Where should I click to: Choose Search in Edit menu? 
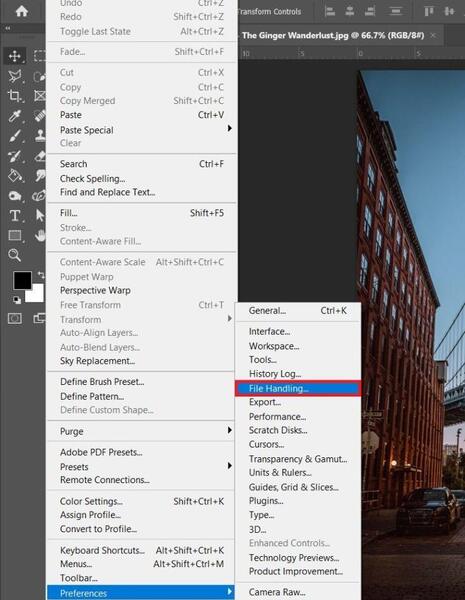click(x=142, y=164)
